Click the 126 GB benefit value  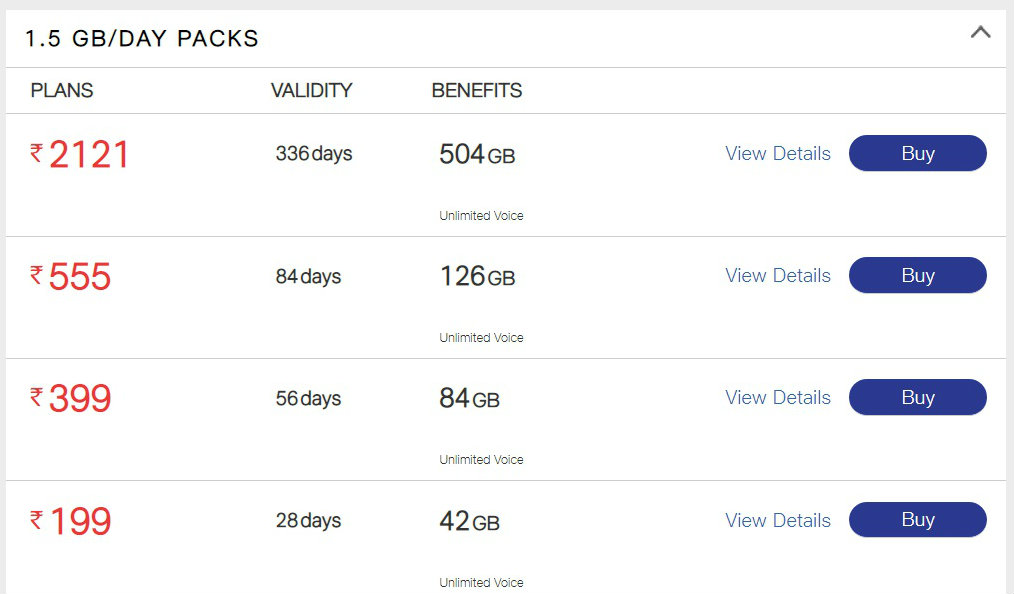(x=477, y=277)
